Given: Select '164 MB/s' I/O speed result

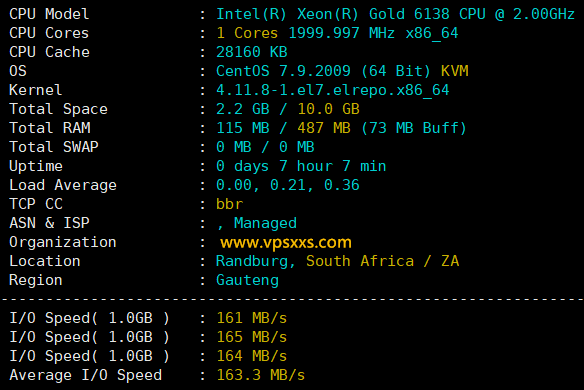Looking at the screenshot, I should tap(252, 356).
